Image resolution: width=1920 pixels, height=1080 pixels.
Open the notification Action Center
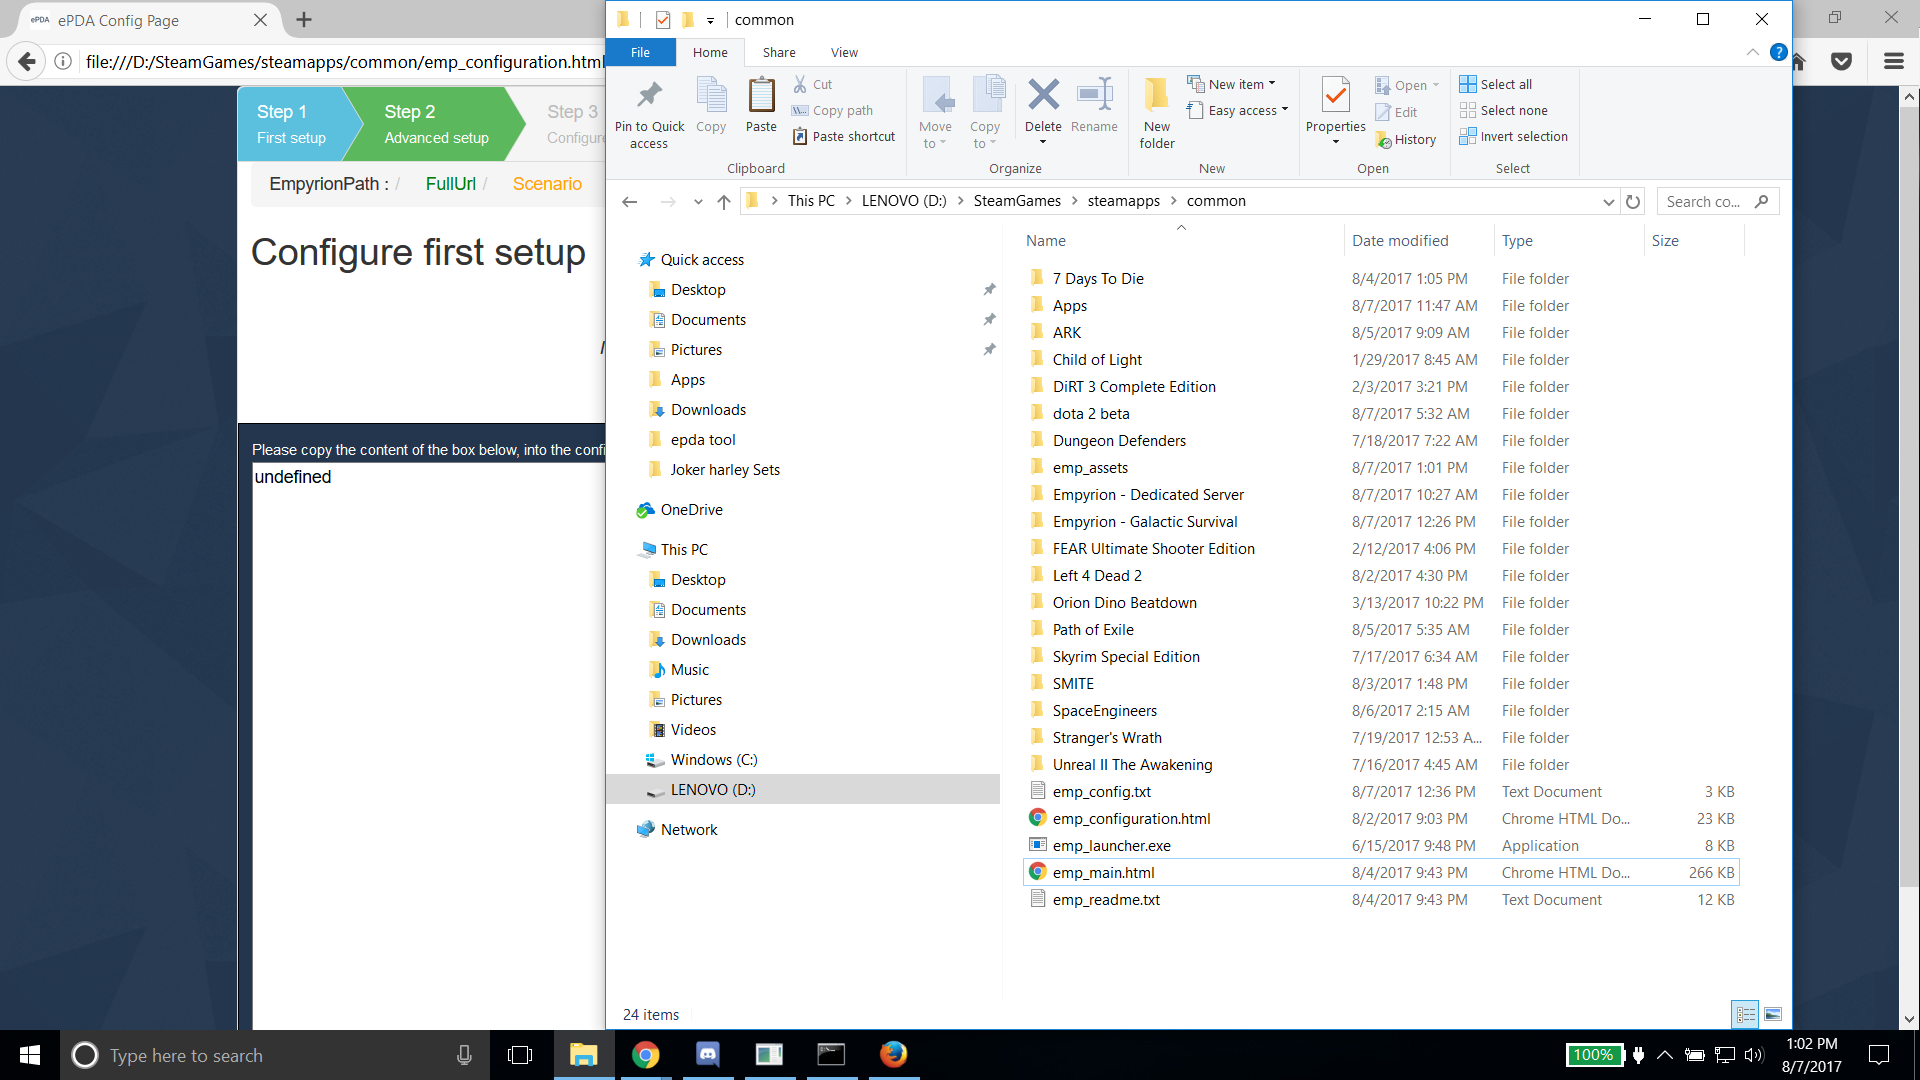coord(1879,1055)
